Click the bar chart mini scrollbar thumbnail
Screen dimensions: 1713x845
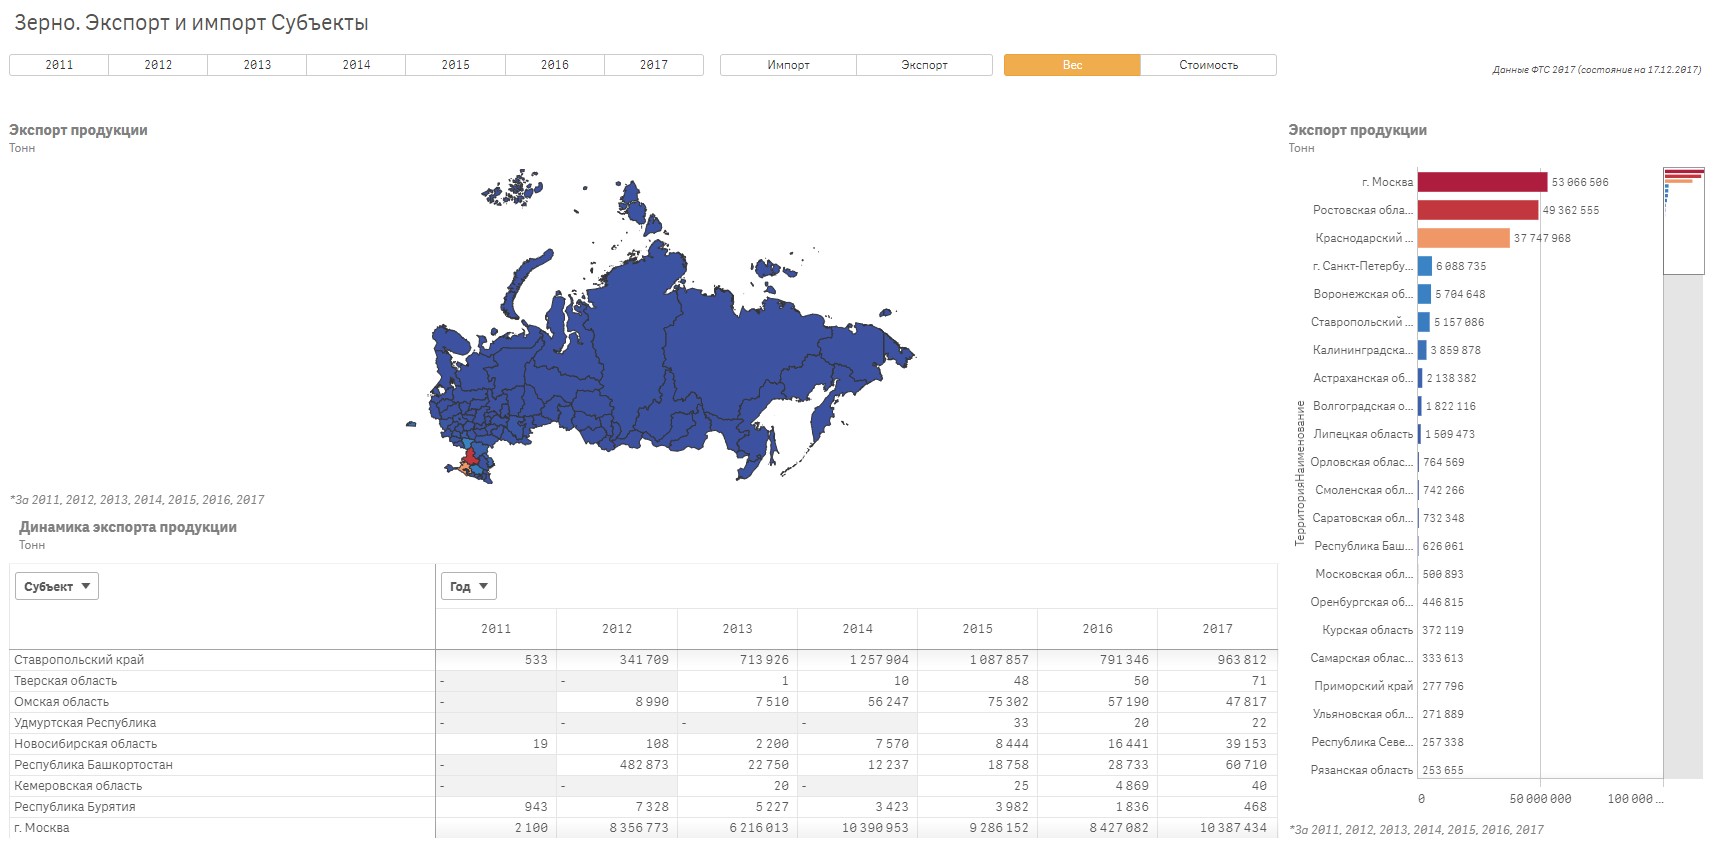point(1684,221)
